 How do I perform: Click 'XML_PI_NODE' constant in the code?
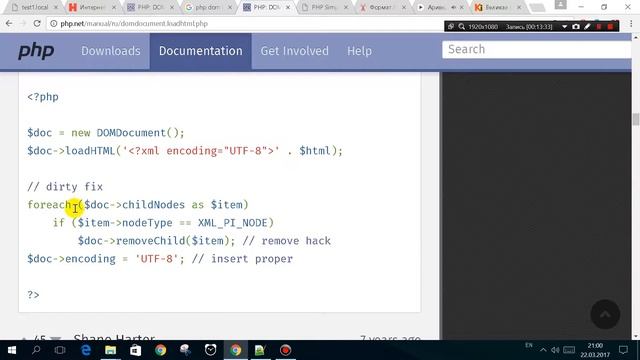[232, 222]
